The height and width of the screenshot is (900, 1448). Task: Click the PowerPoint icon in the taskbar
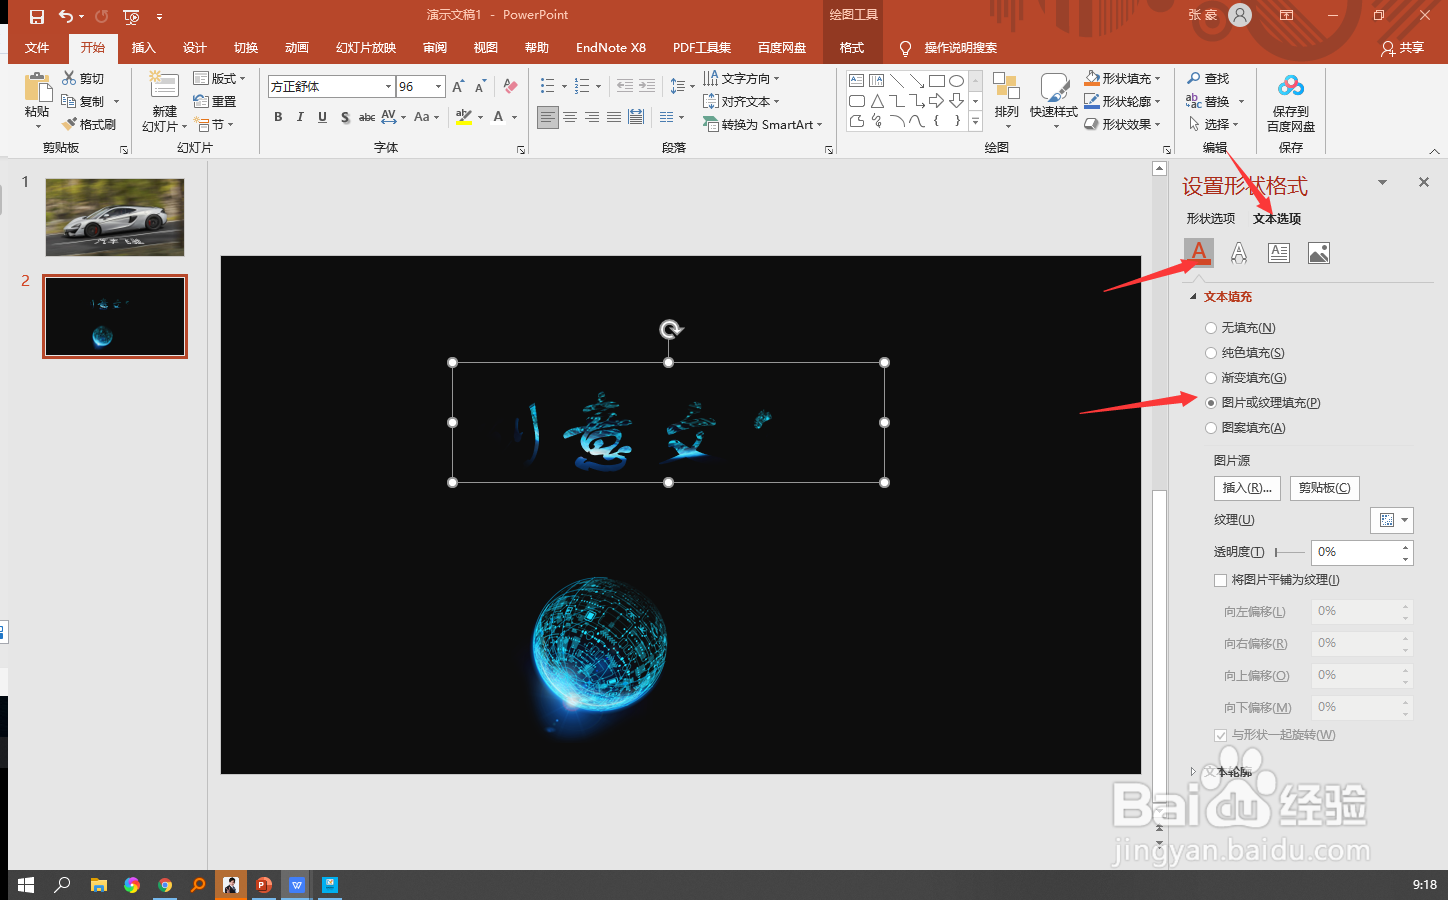point(264,885)
